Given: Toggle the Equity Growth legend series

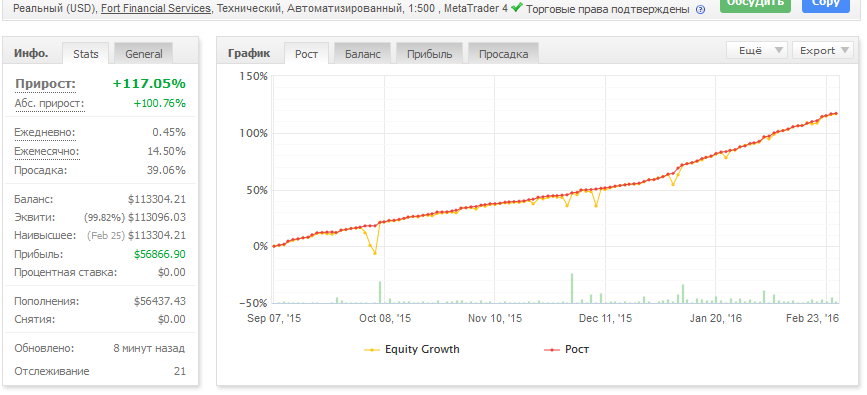Looking at the screenshot, I should (412, 349).
